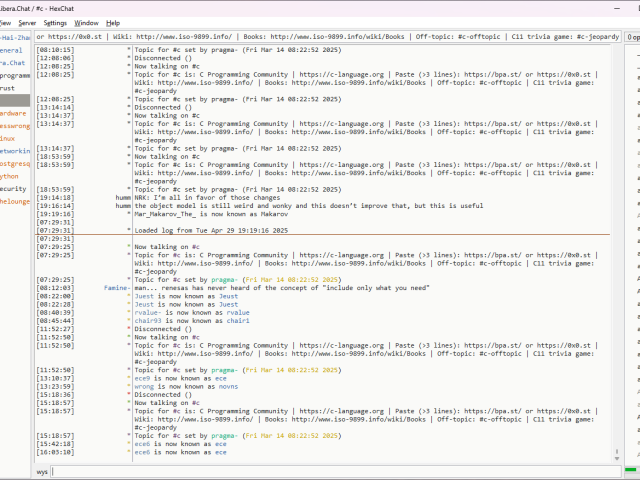The height and width of the screenshot is (480, 640).
Task: Switch to the lesswrong channel
Action: [x=15, y=126]
